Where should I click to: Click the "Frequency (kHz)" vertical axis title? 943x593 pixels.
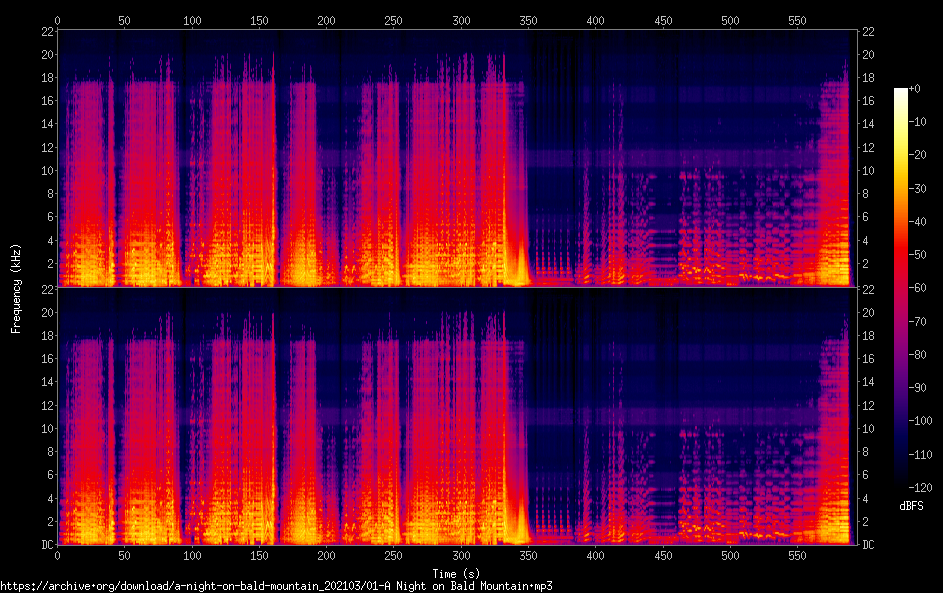16,289
